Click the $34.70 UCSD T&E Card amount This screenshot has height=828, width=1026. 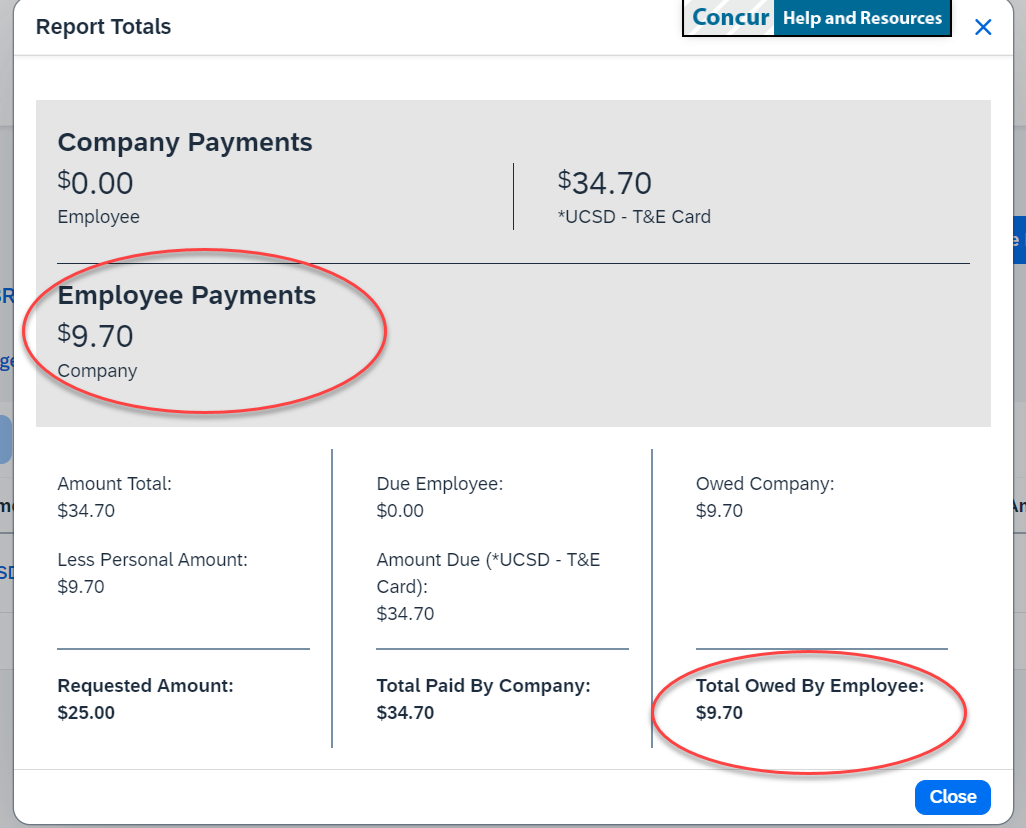point(605,183)
